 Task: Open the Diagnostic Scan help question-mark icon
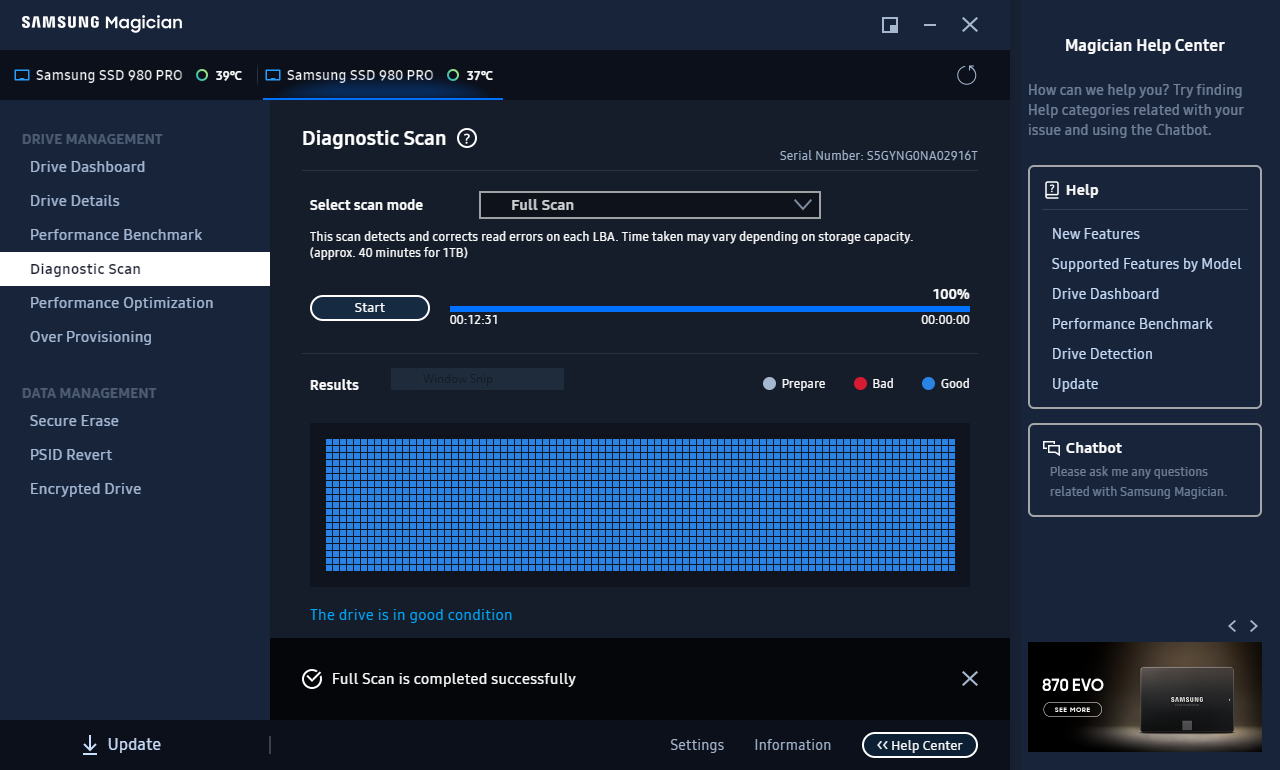tap(467, 139)
